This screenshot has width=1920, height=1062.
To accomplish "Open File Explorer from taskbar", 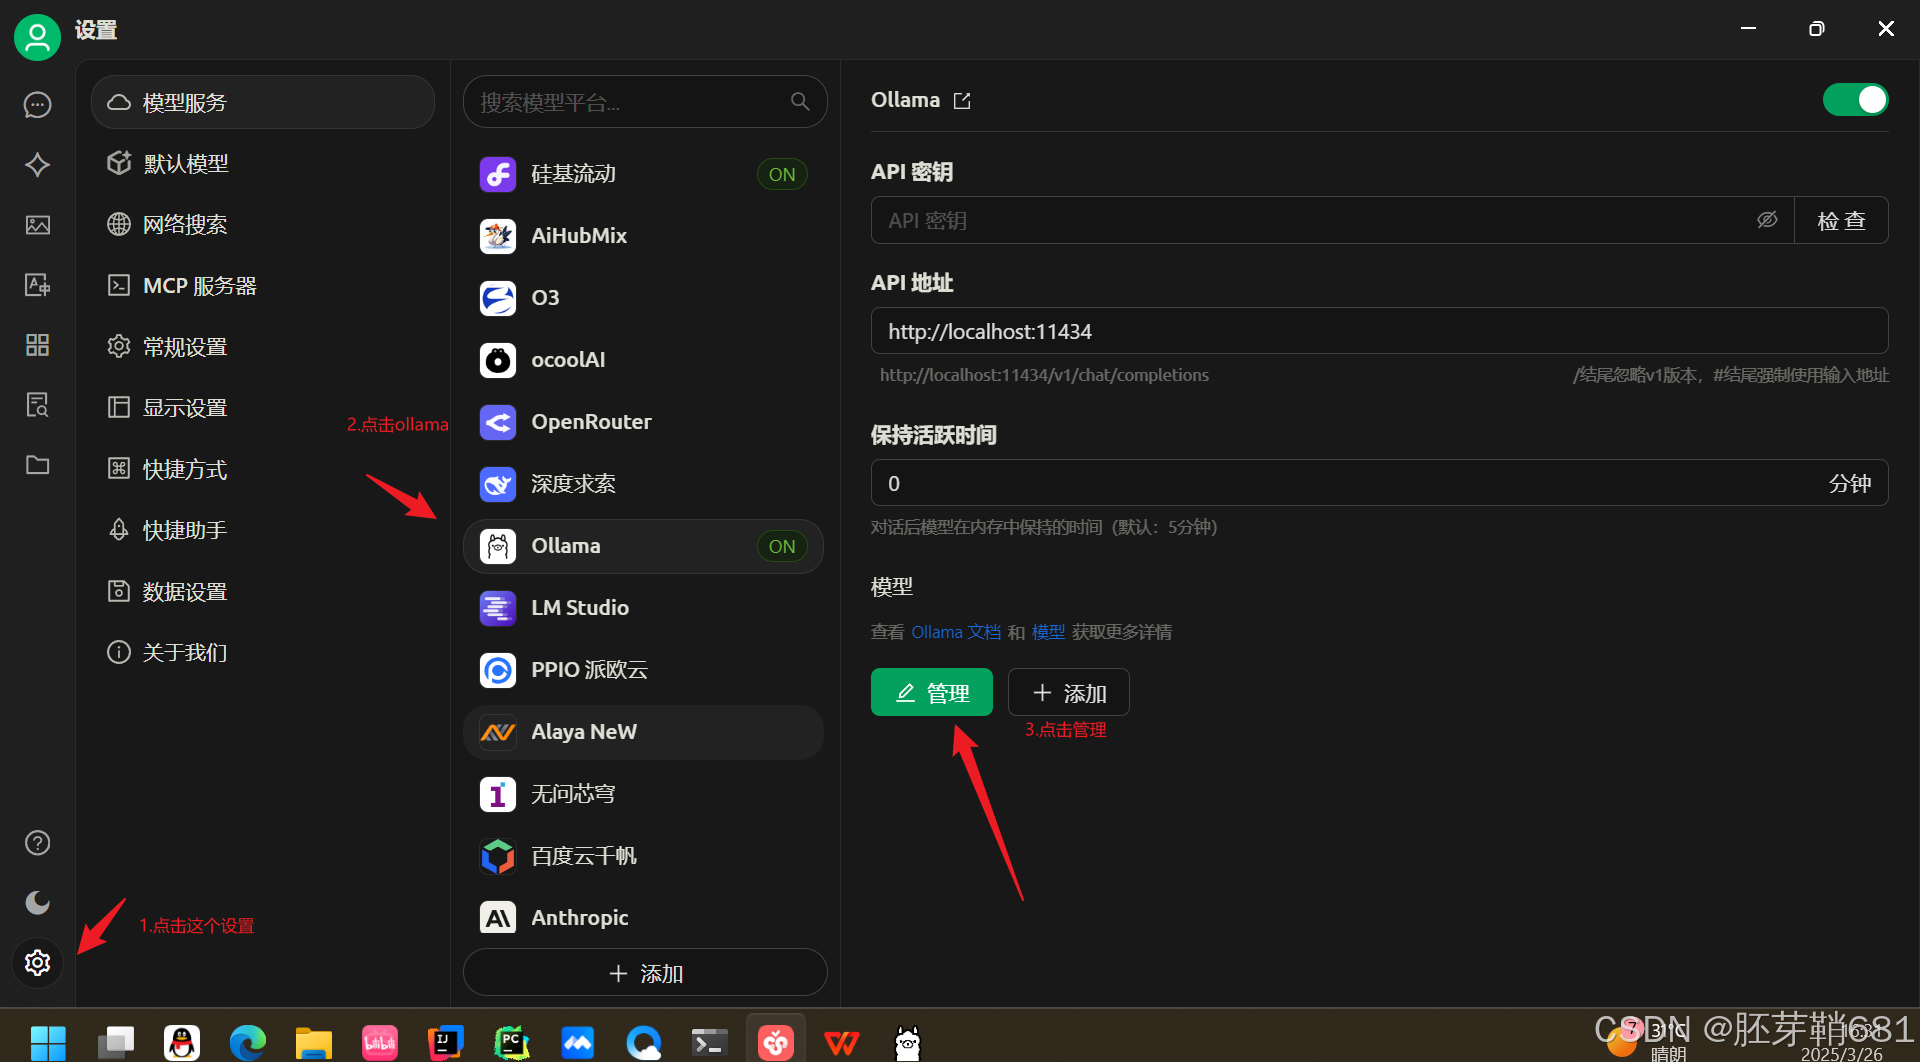I will tap(313, 1042).
